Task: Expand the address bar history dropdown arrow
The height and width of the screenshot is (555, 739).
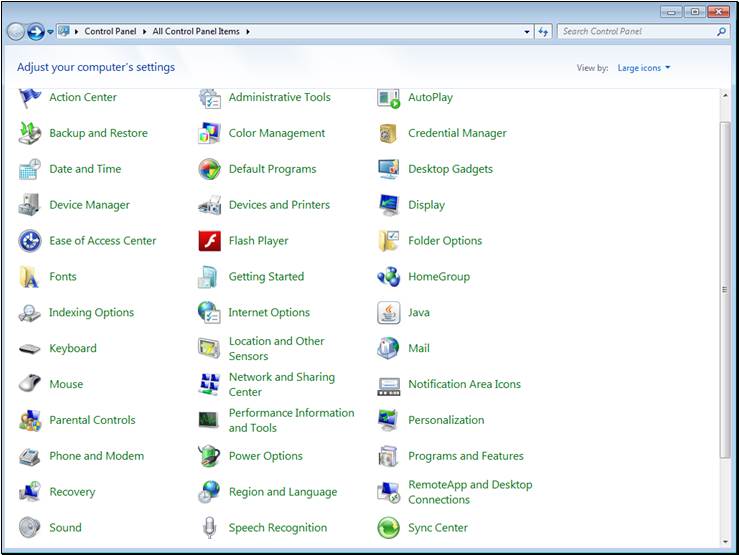Action: click(x=526, y=32)
